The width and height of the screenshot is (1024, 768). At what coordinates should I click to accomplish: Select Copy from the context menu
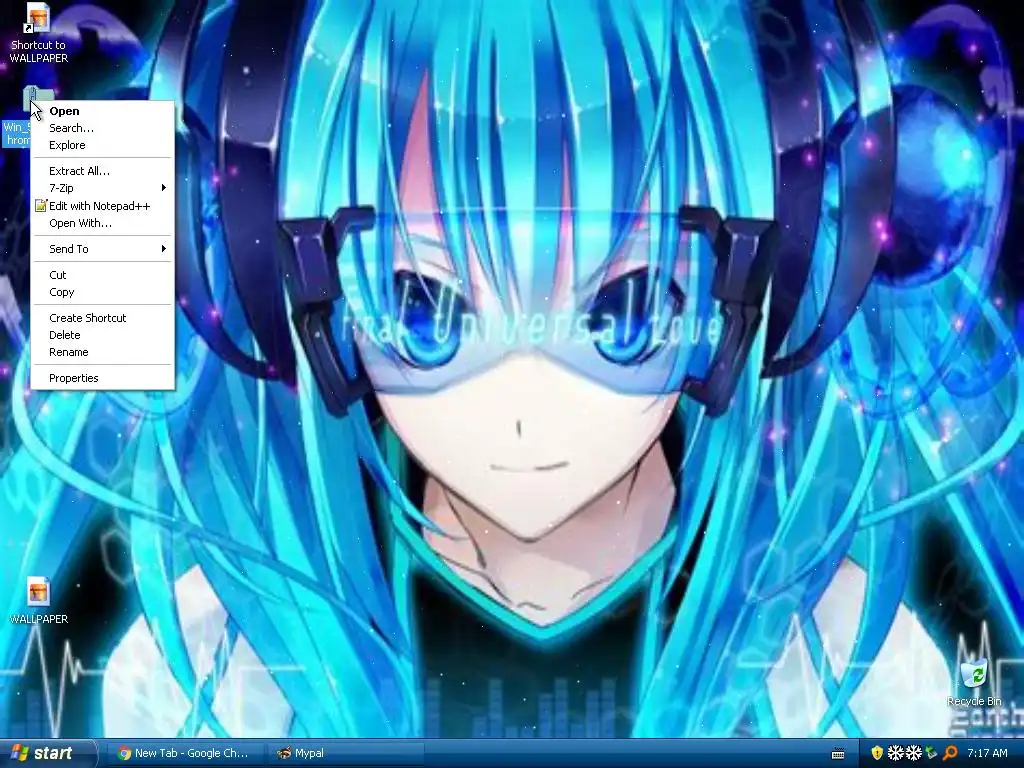(103, 292)
